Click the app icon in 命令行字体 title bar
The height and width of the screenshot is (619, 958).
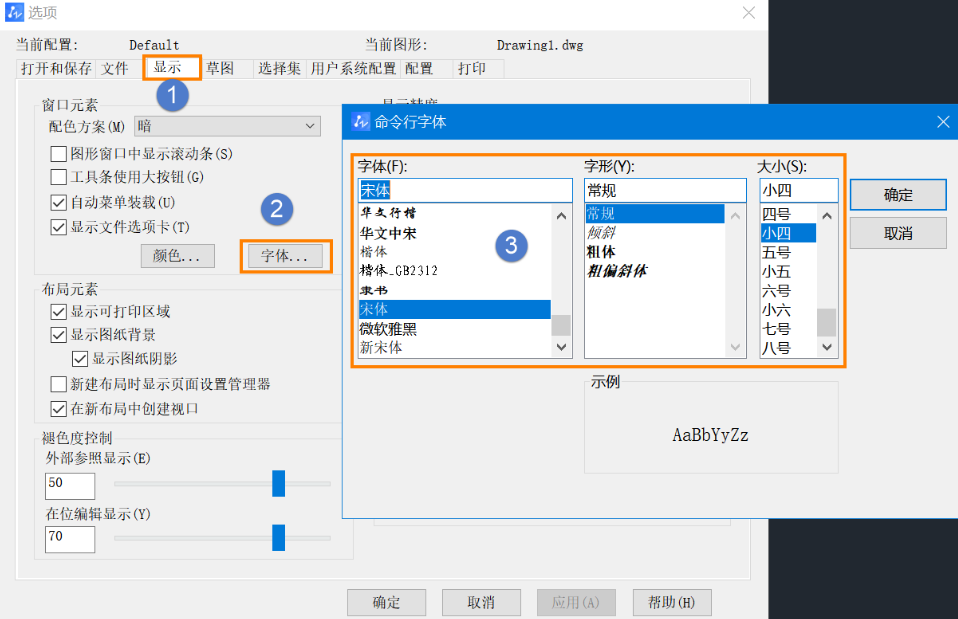(x=360, y=122)
